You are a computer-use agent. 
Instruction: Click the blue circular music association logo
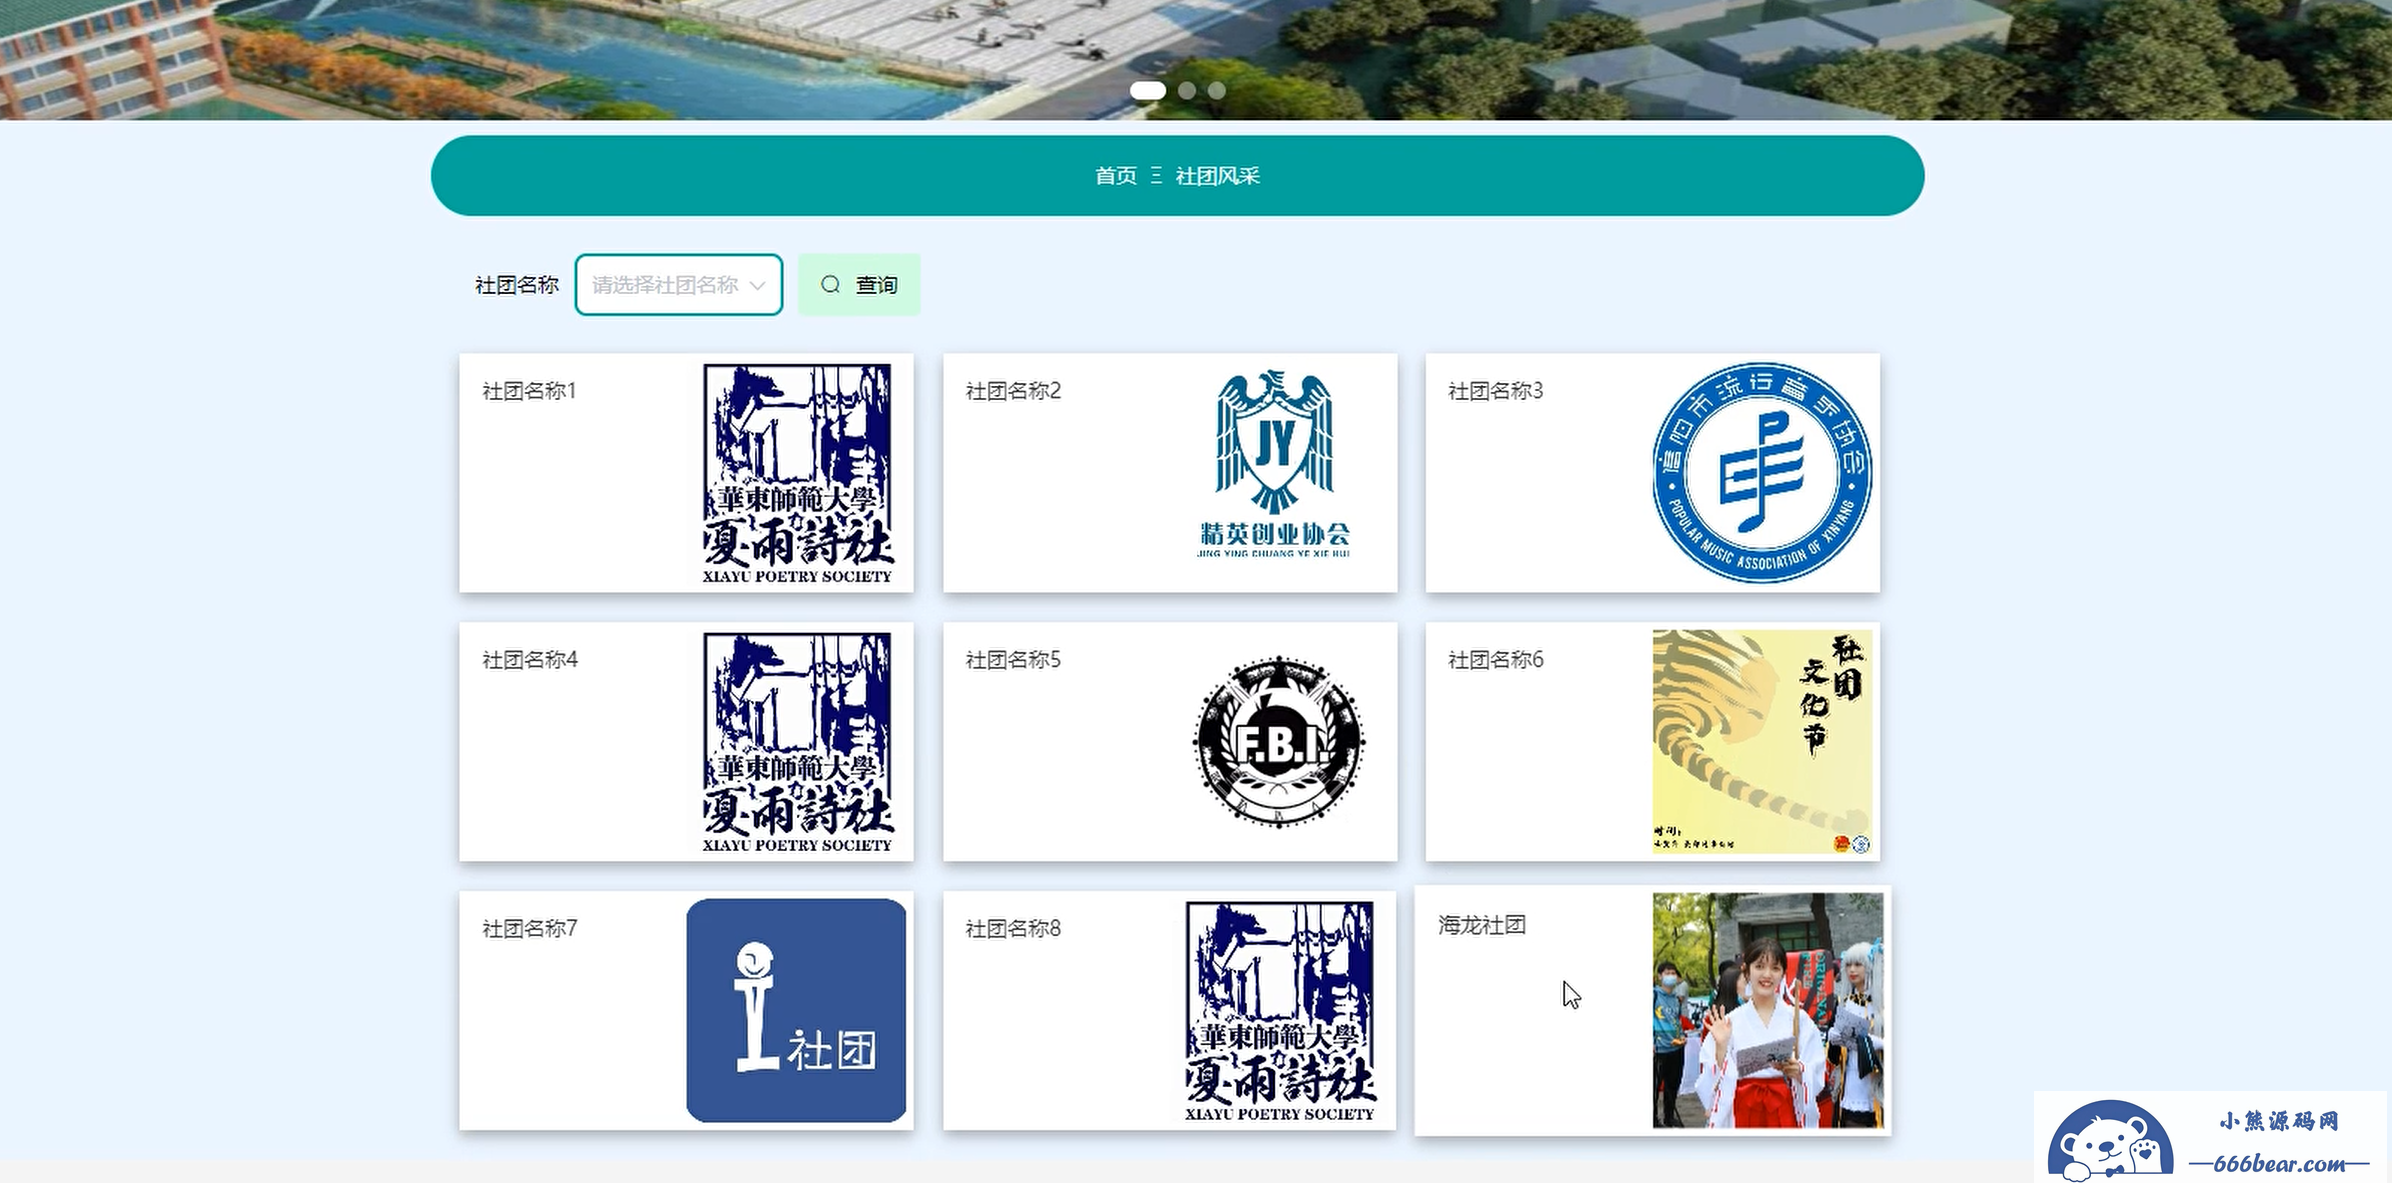(x=1762, y=472)
